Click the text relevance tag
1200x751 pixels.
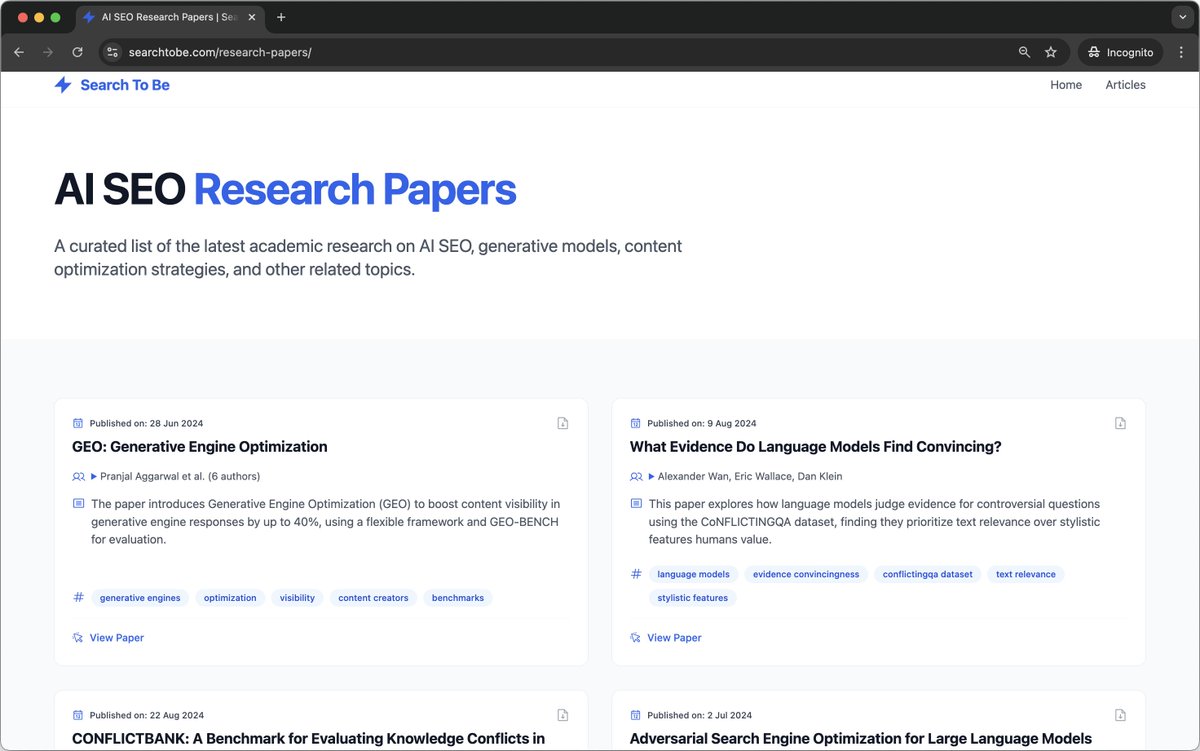[x=1026, y=574]
